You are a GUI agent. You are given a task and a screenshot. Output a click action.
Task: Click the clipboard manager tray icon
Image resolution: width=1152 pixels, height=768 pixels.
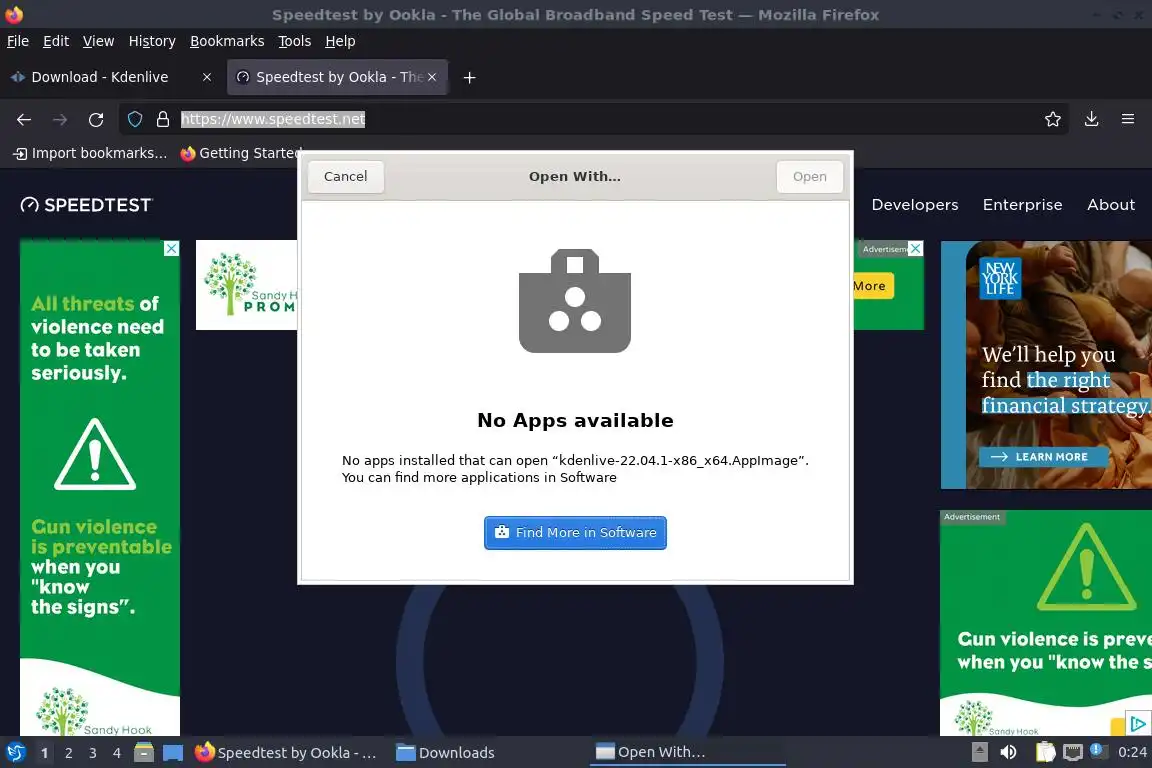pos(1045,752)
